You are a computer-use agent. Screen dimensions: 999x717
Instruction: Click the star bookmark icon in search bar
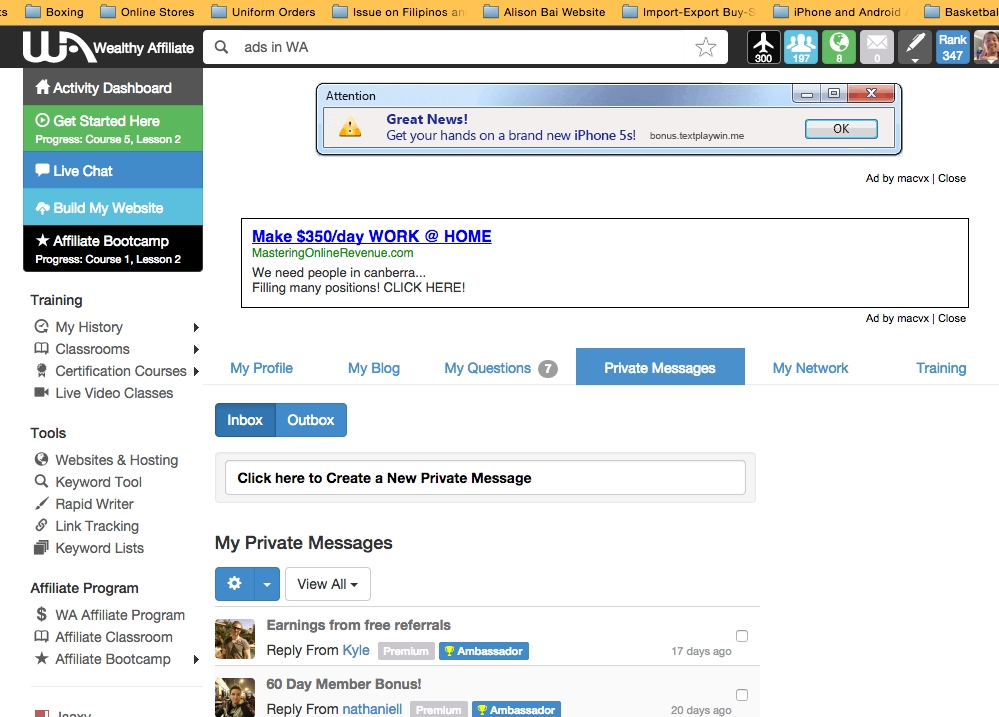coord(705,47)
